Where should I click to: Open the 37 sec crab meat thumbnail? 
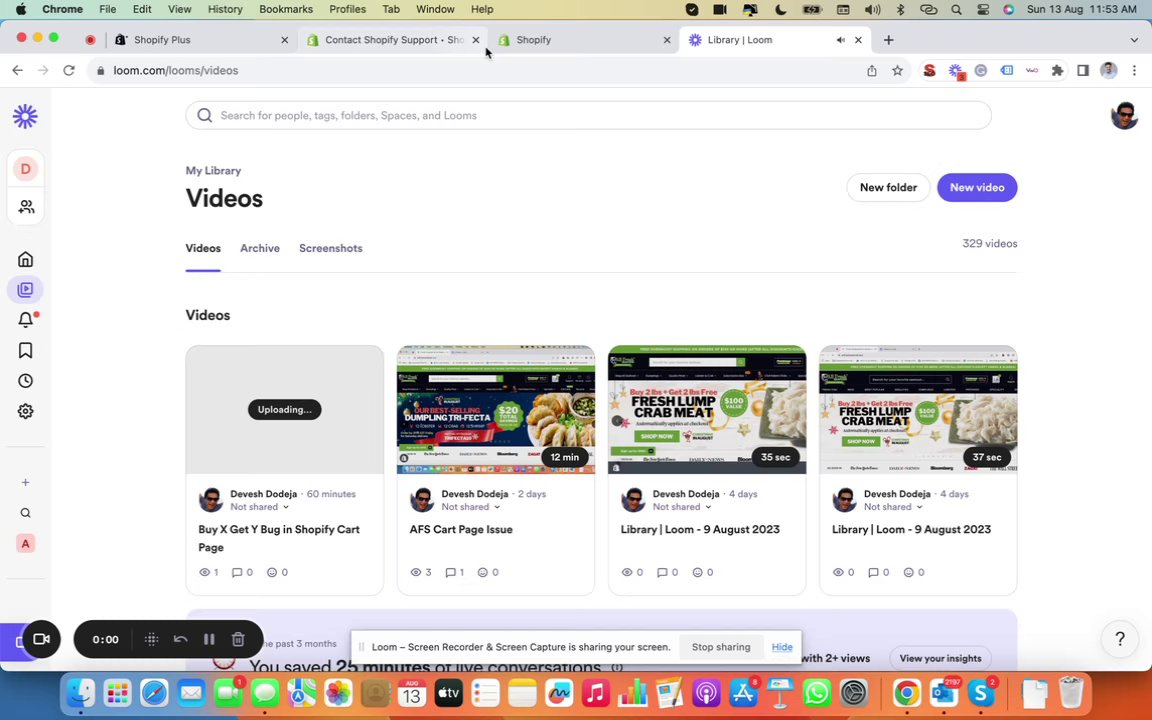(x=918, y=409)
